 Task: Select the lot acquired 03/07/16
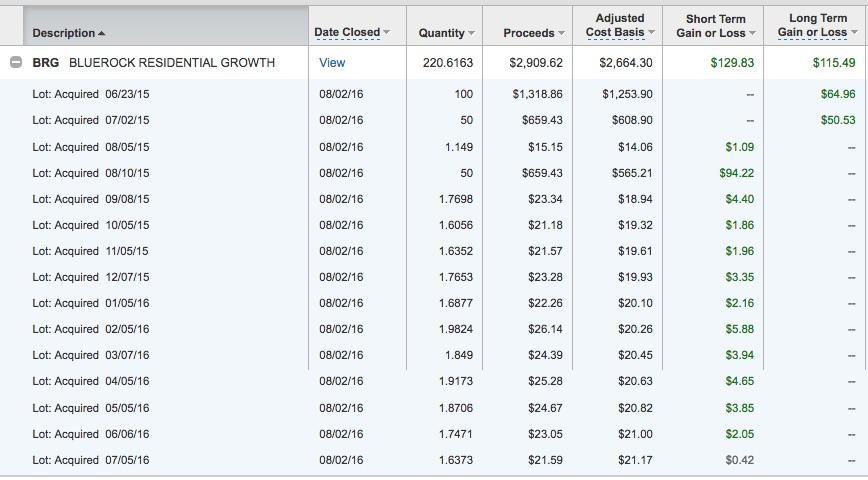(x=91, y=355)
